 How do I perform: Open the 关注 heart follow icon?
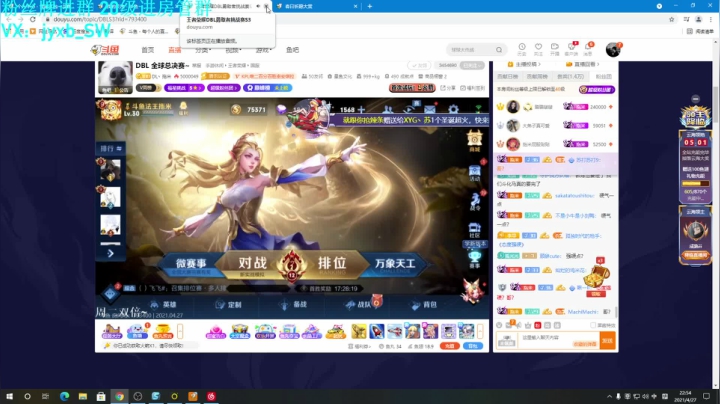pyautogui.click(x=538, y=49)
